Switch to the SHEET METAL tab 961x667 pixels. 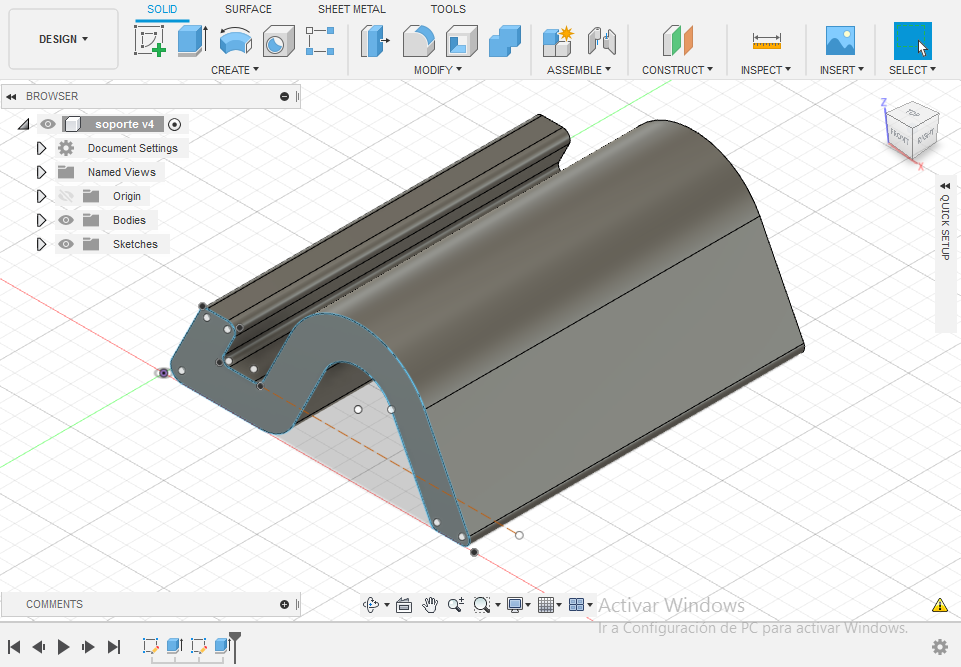tap(352, 9)
